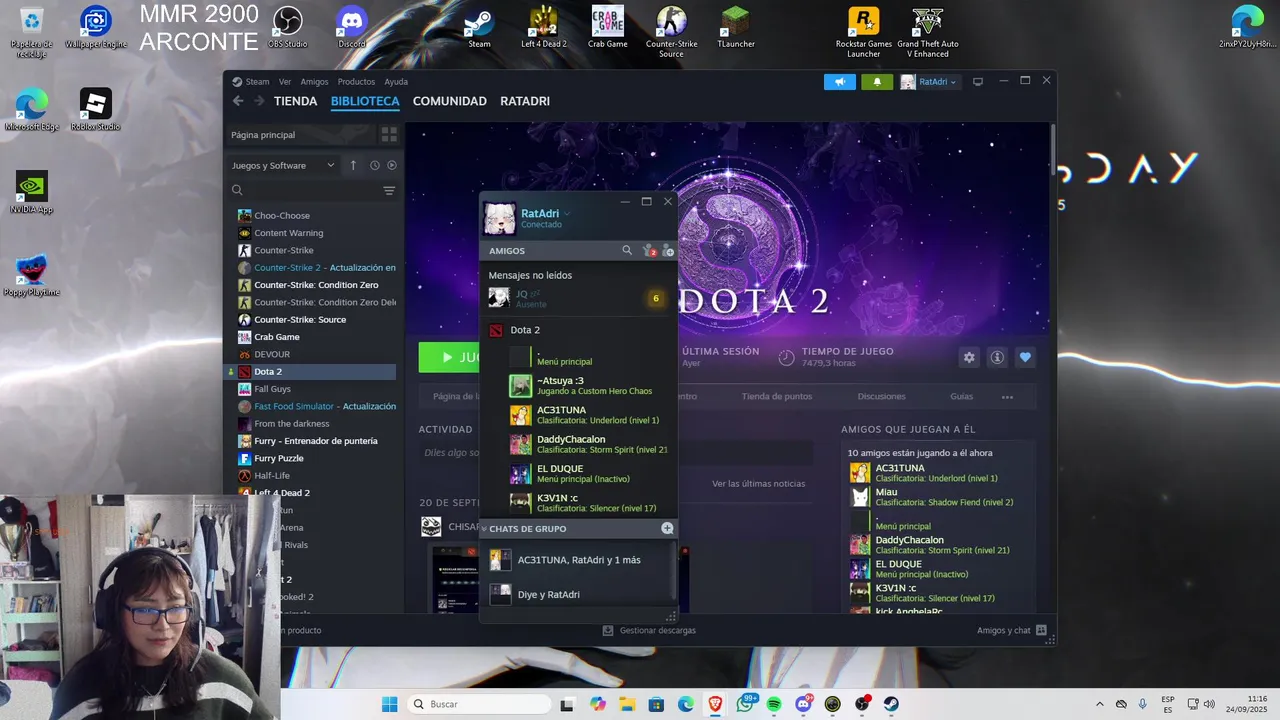Open Wallpaper Engine desktop icon
This screenshot has width=1280, height=720.
point(96,27)
